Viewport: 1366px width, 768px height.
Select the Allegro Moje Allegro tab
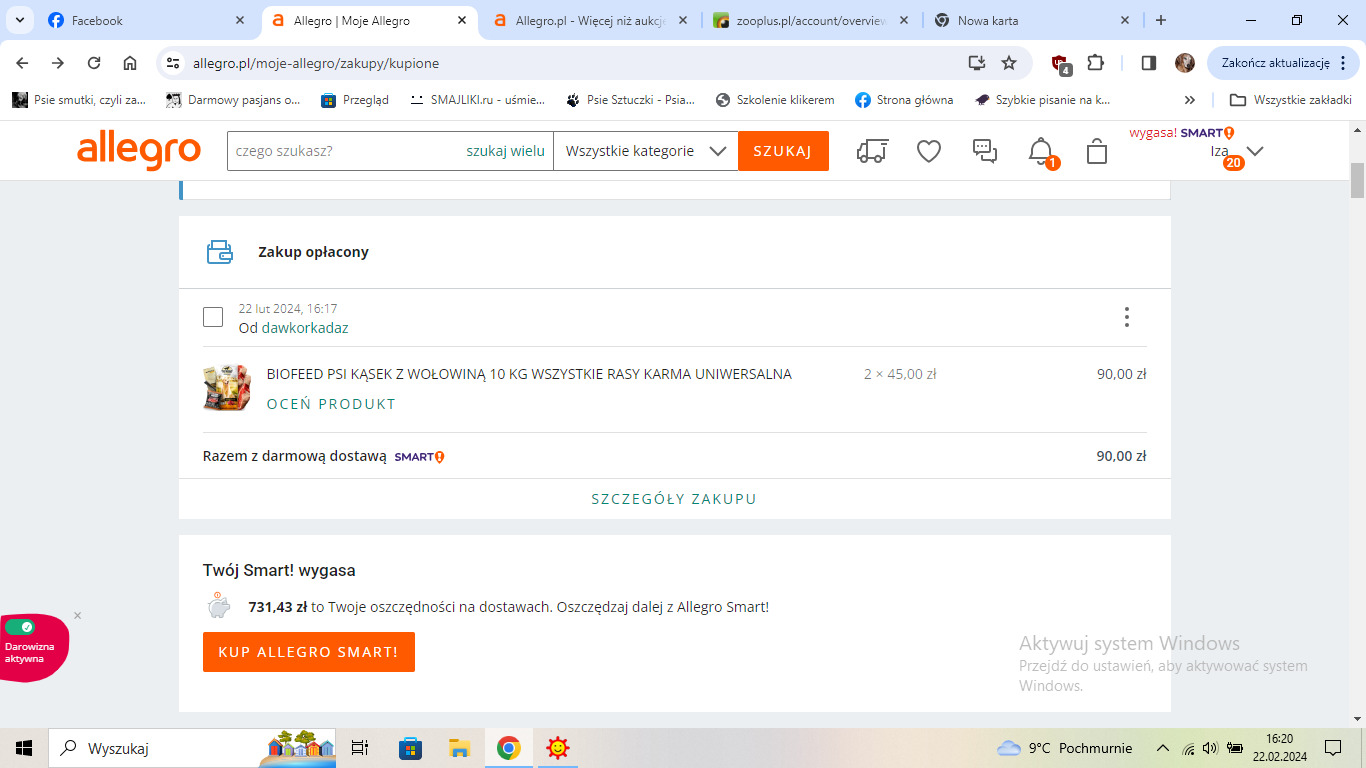[x=369, y=20]
